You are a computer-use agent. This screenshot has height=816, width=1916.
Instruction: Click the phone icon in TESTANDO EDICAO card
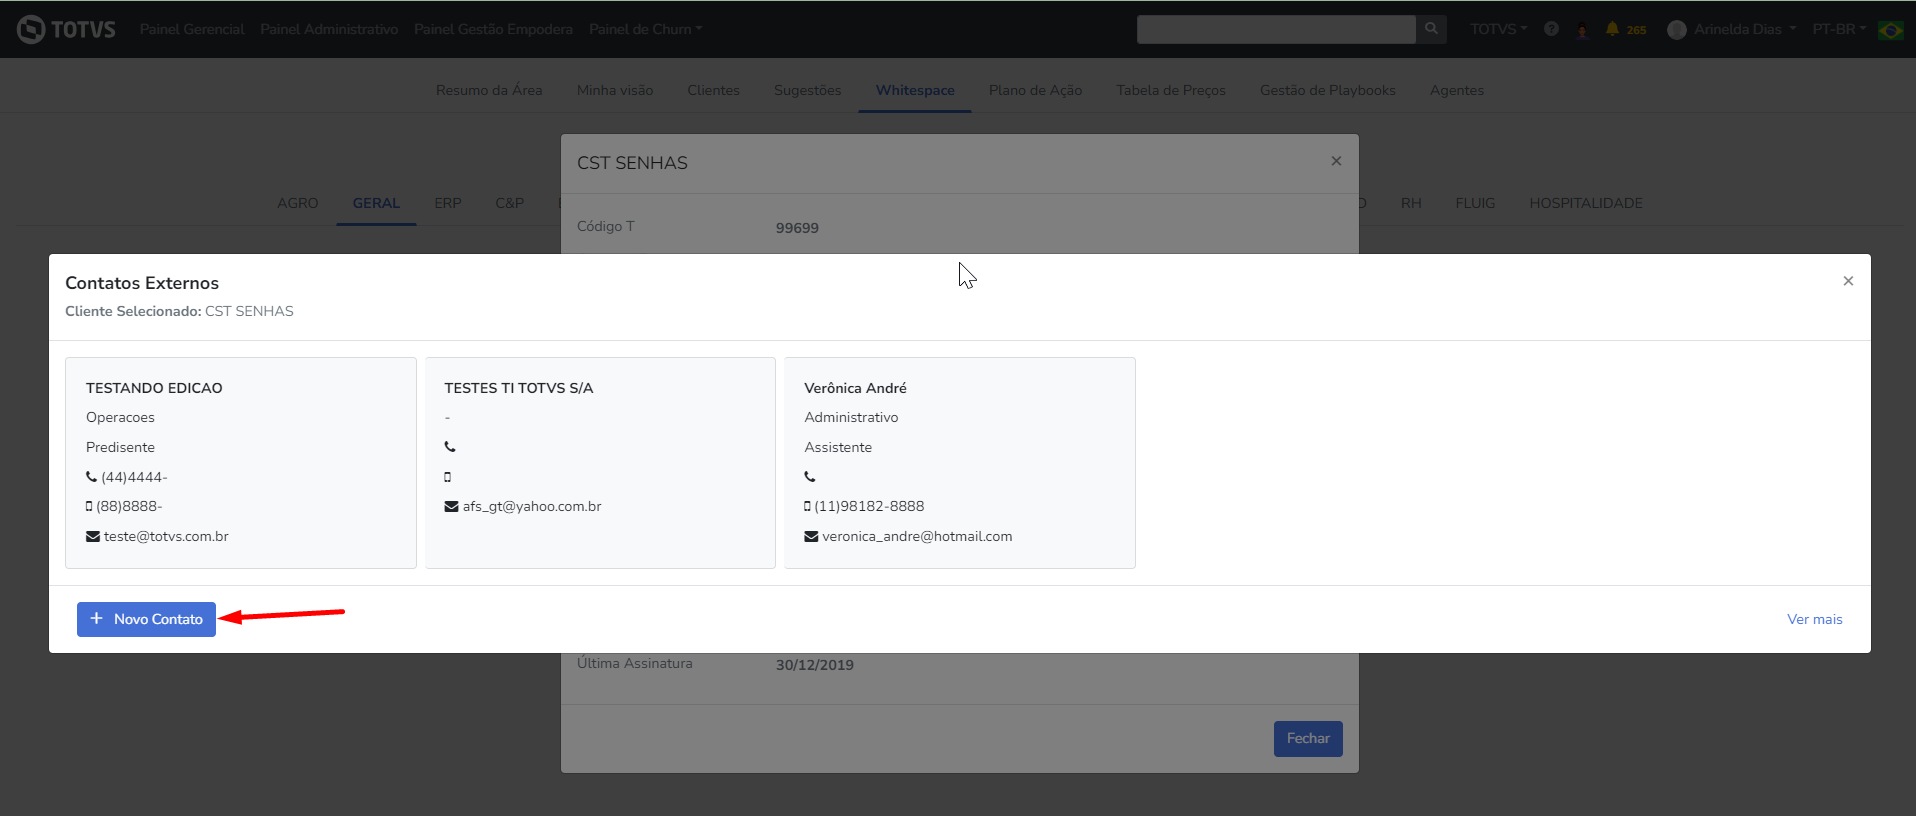click(92, 477)
